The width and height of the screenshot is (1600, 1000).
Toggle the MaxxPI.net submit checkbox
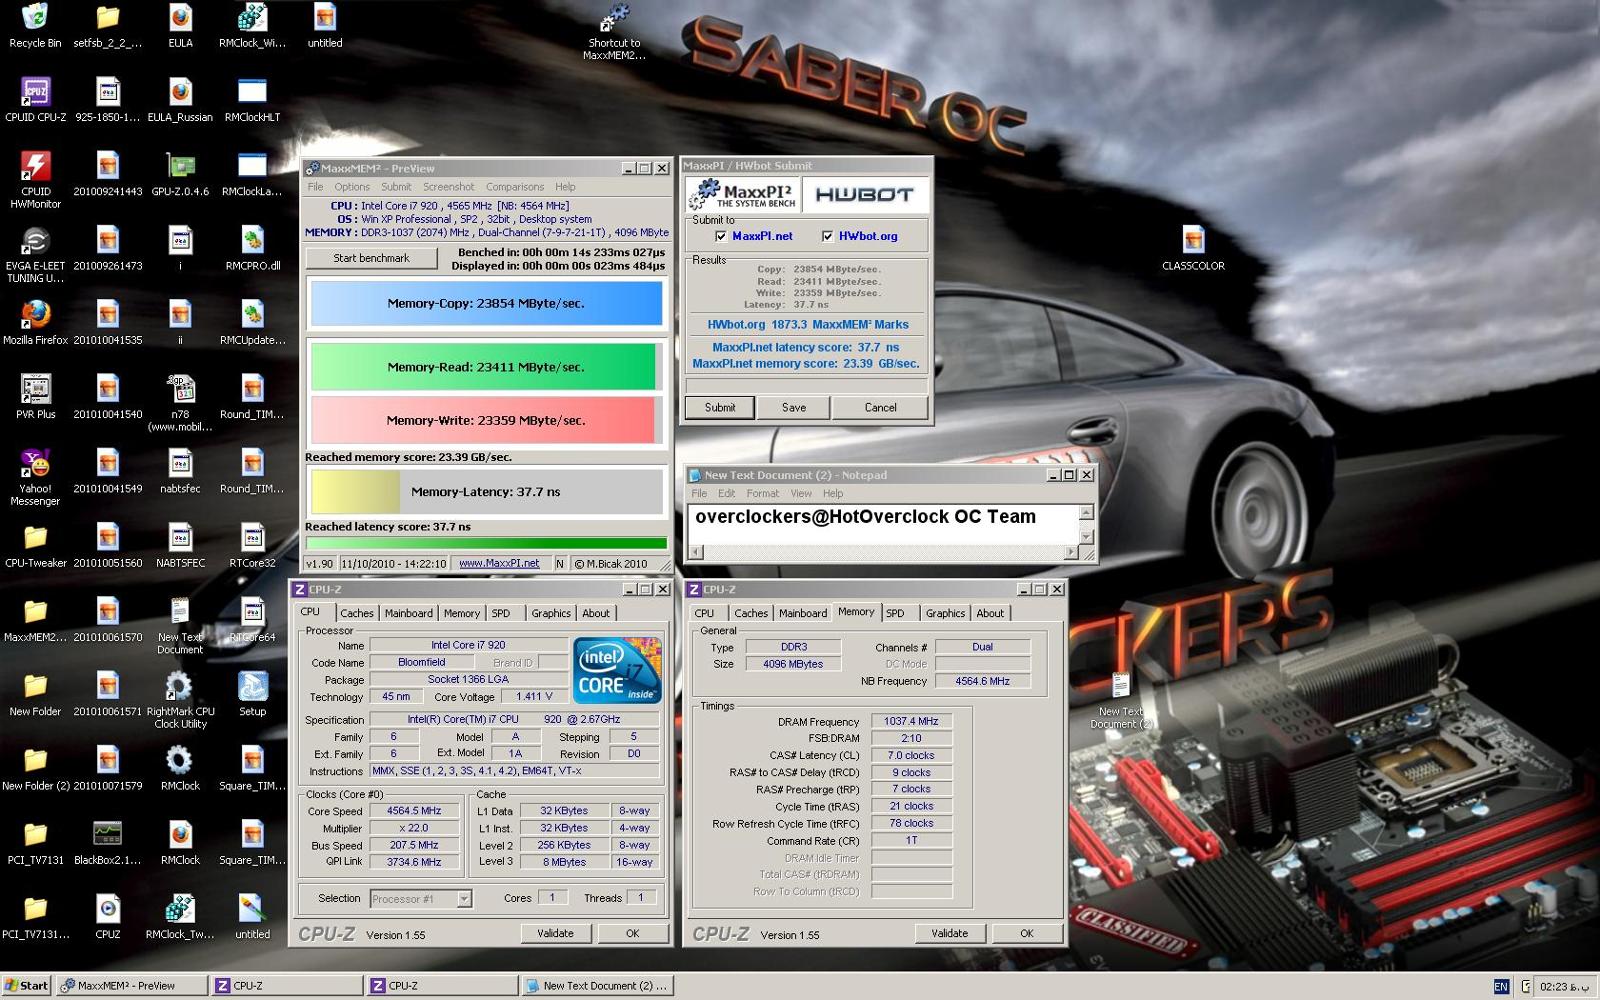721,236
